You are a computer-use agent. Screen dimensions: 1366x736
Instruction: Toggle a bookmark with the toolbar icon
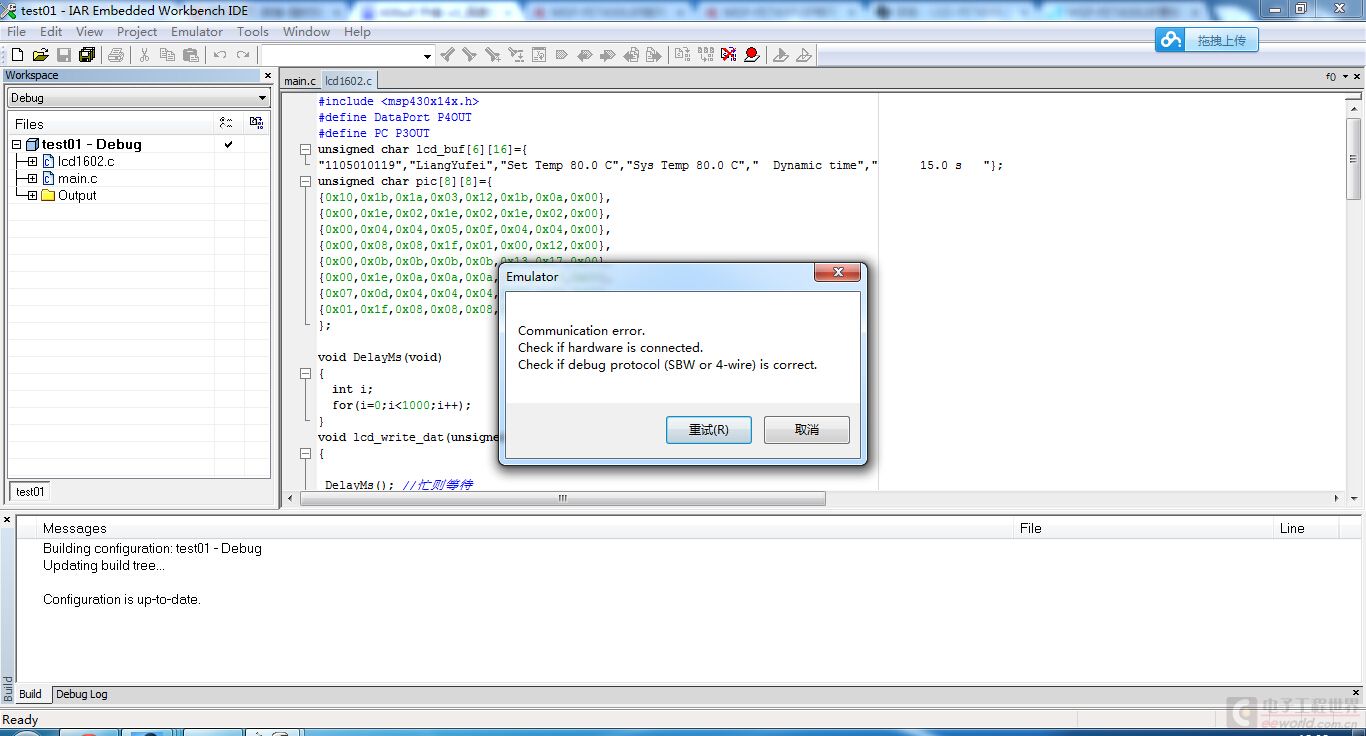click(x=562, y=55)
